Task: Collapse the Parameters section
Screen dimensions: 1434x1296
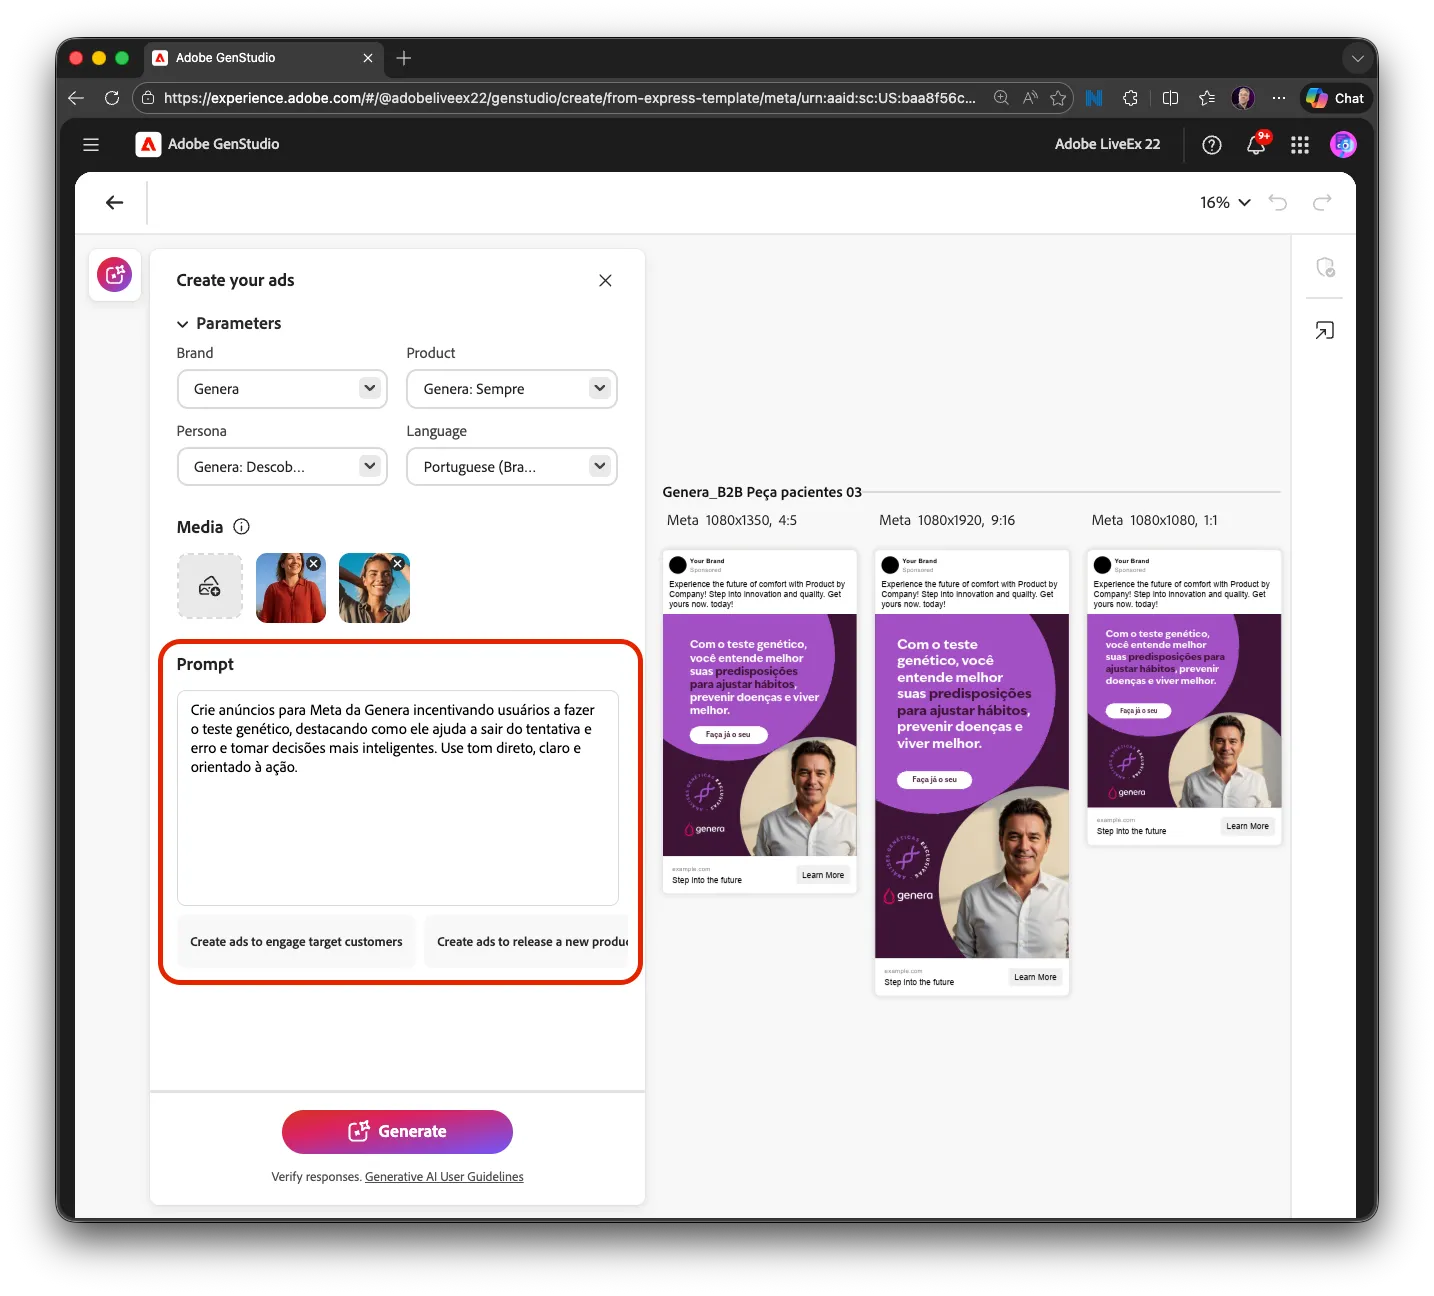Action: (x=229, y=324)
